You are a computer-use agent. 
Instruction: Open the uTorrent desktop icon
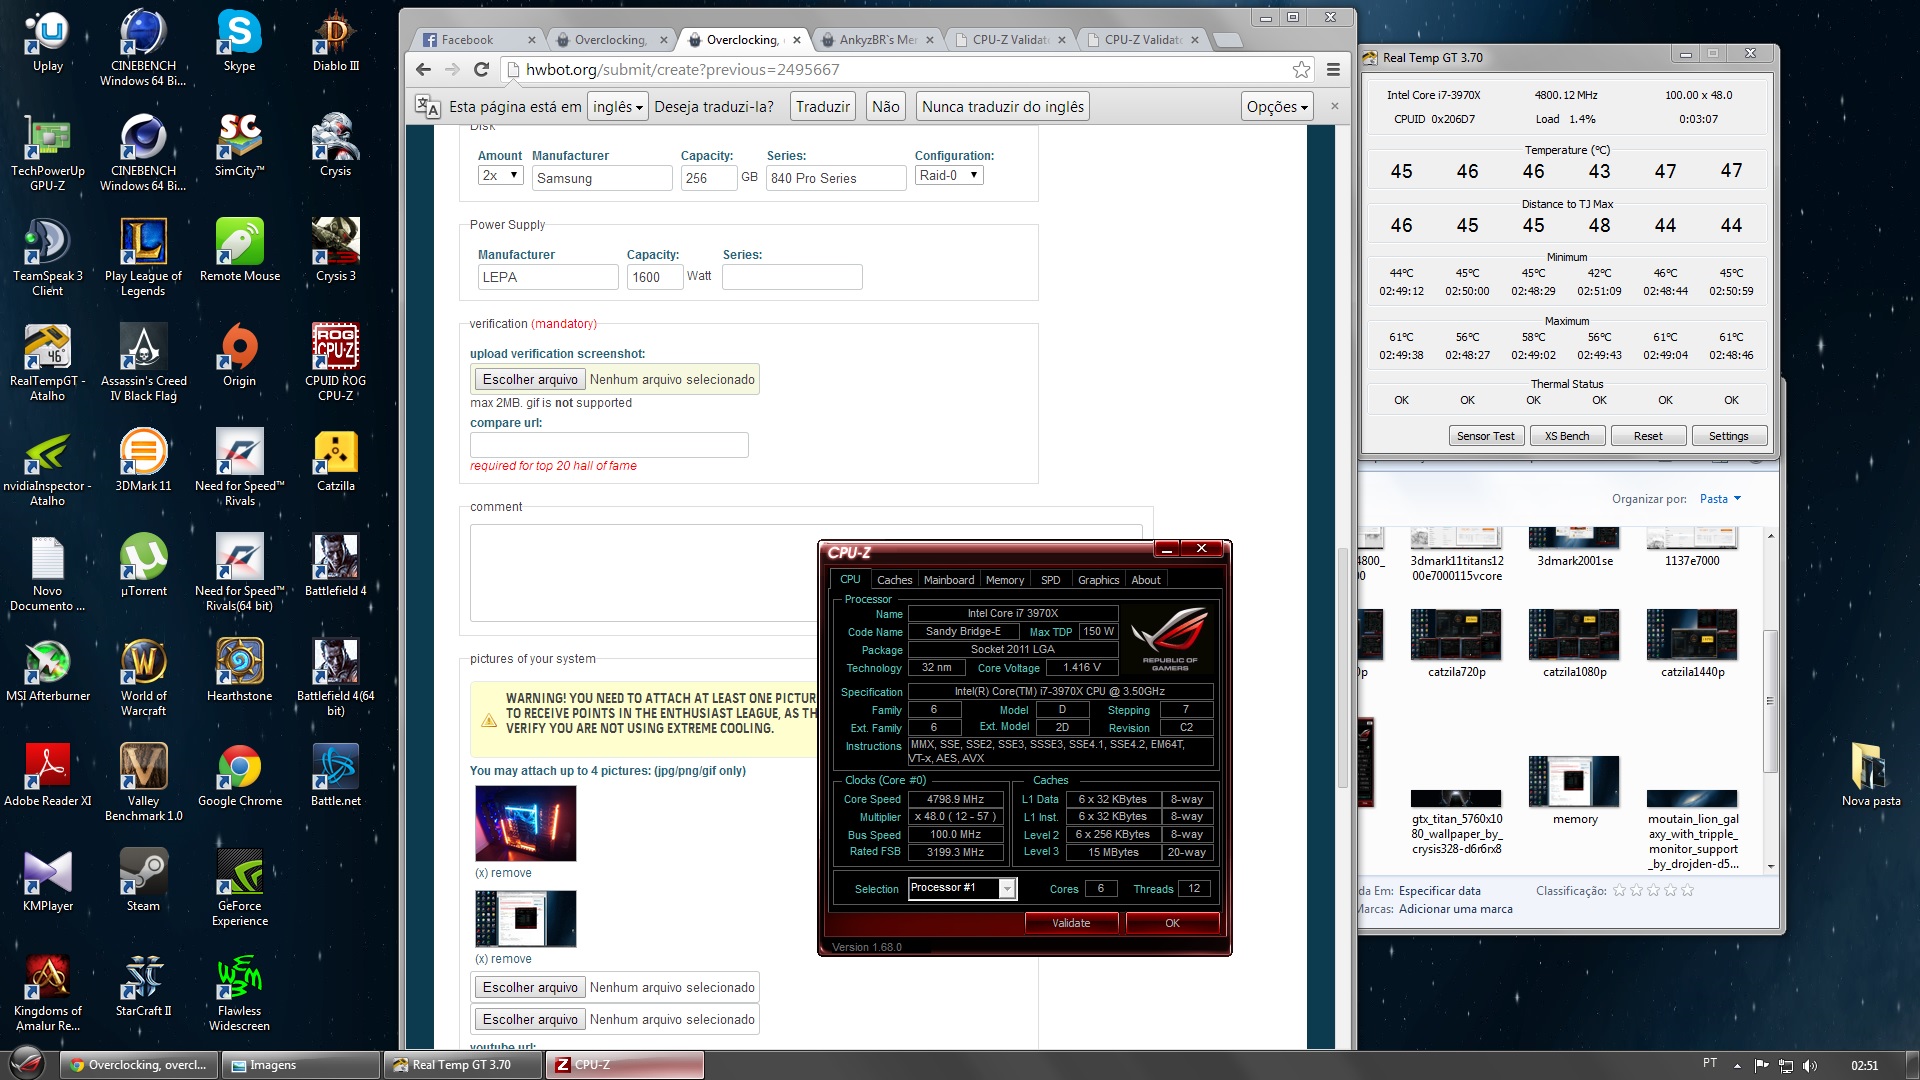(x=143, y=566)
